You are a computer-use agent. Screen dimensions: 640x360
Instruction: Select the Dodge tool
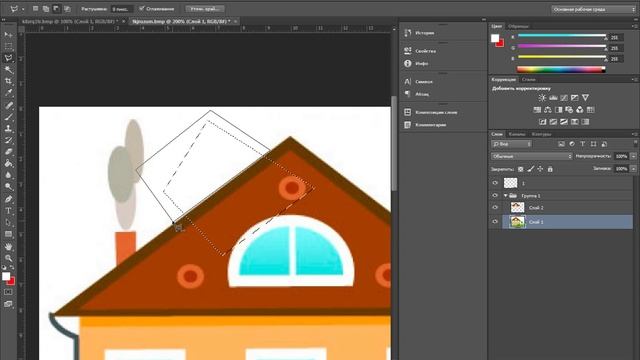tap(8, 187)
